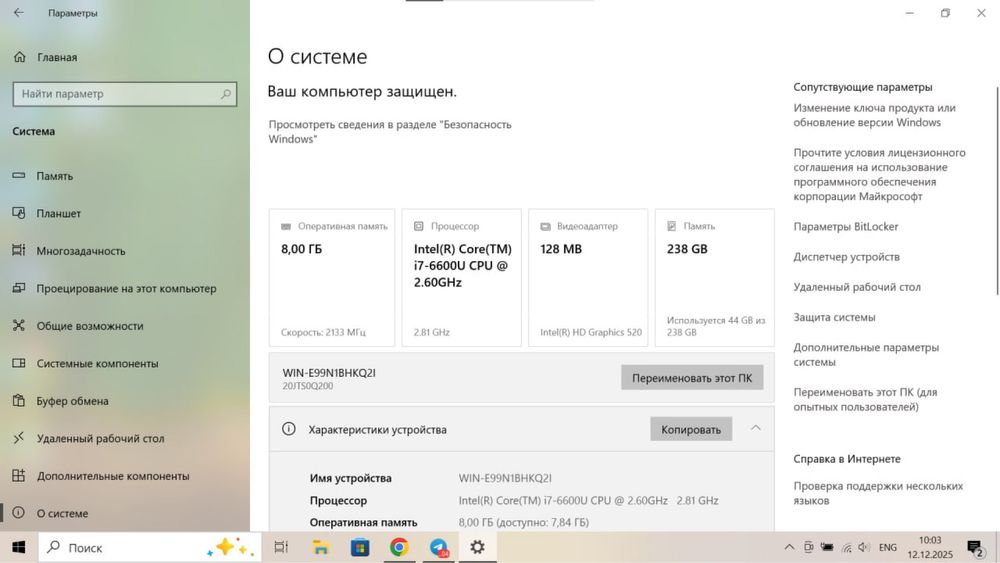Open Параметры BitLocker link
1000x563 pixels.
tap(846, 226)
